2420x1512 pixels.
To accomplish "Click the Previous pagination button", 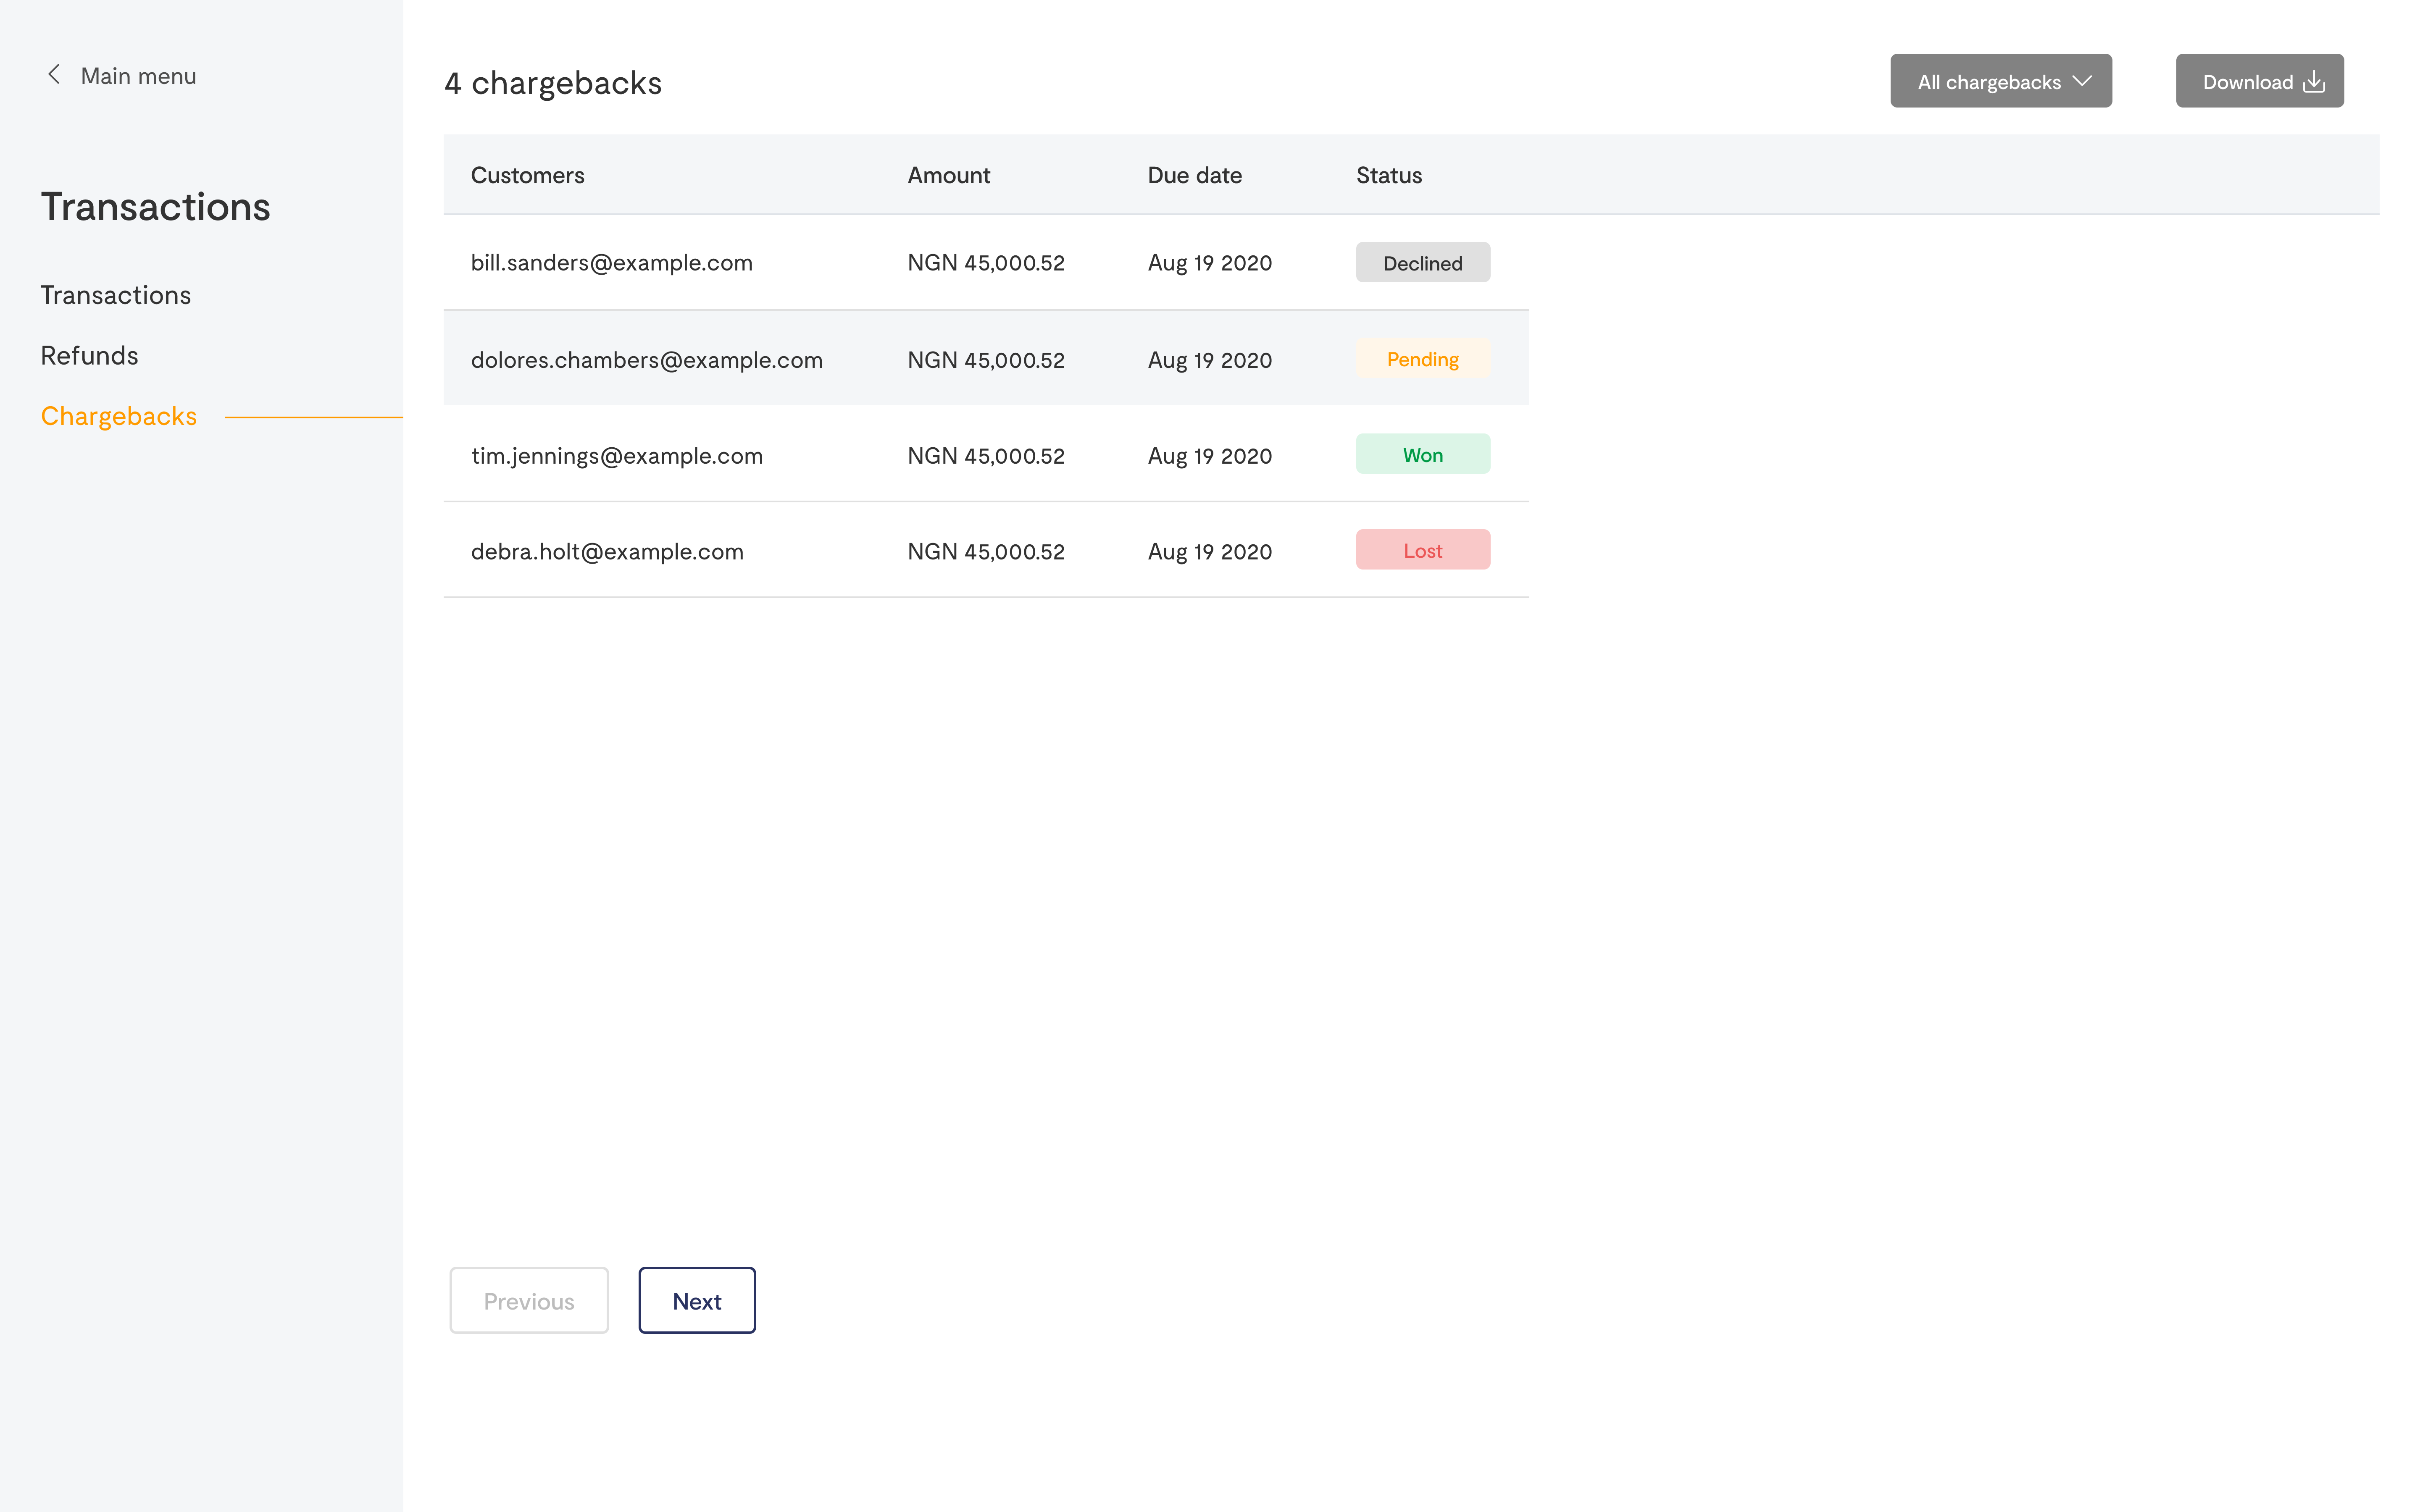I will 528,1300.
